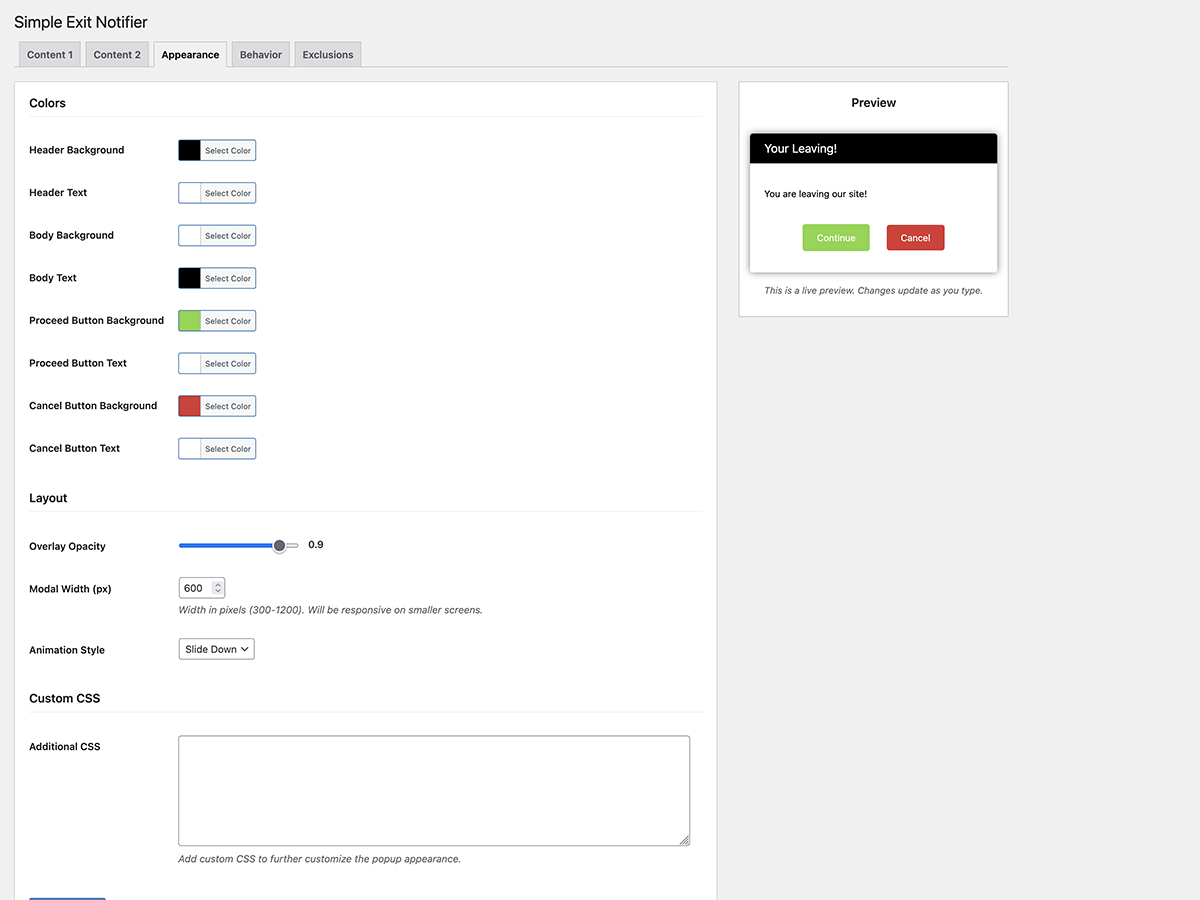Click the Proceed Button Background green swatch

click(190, 321)
